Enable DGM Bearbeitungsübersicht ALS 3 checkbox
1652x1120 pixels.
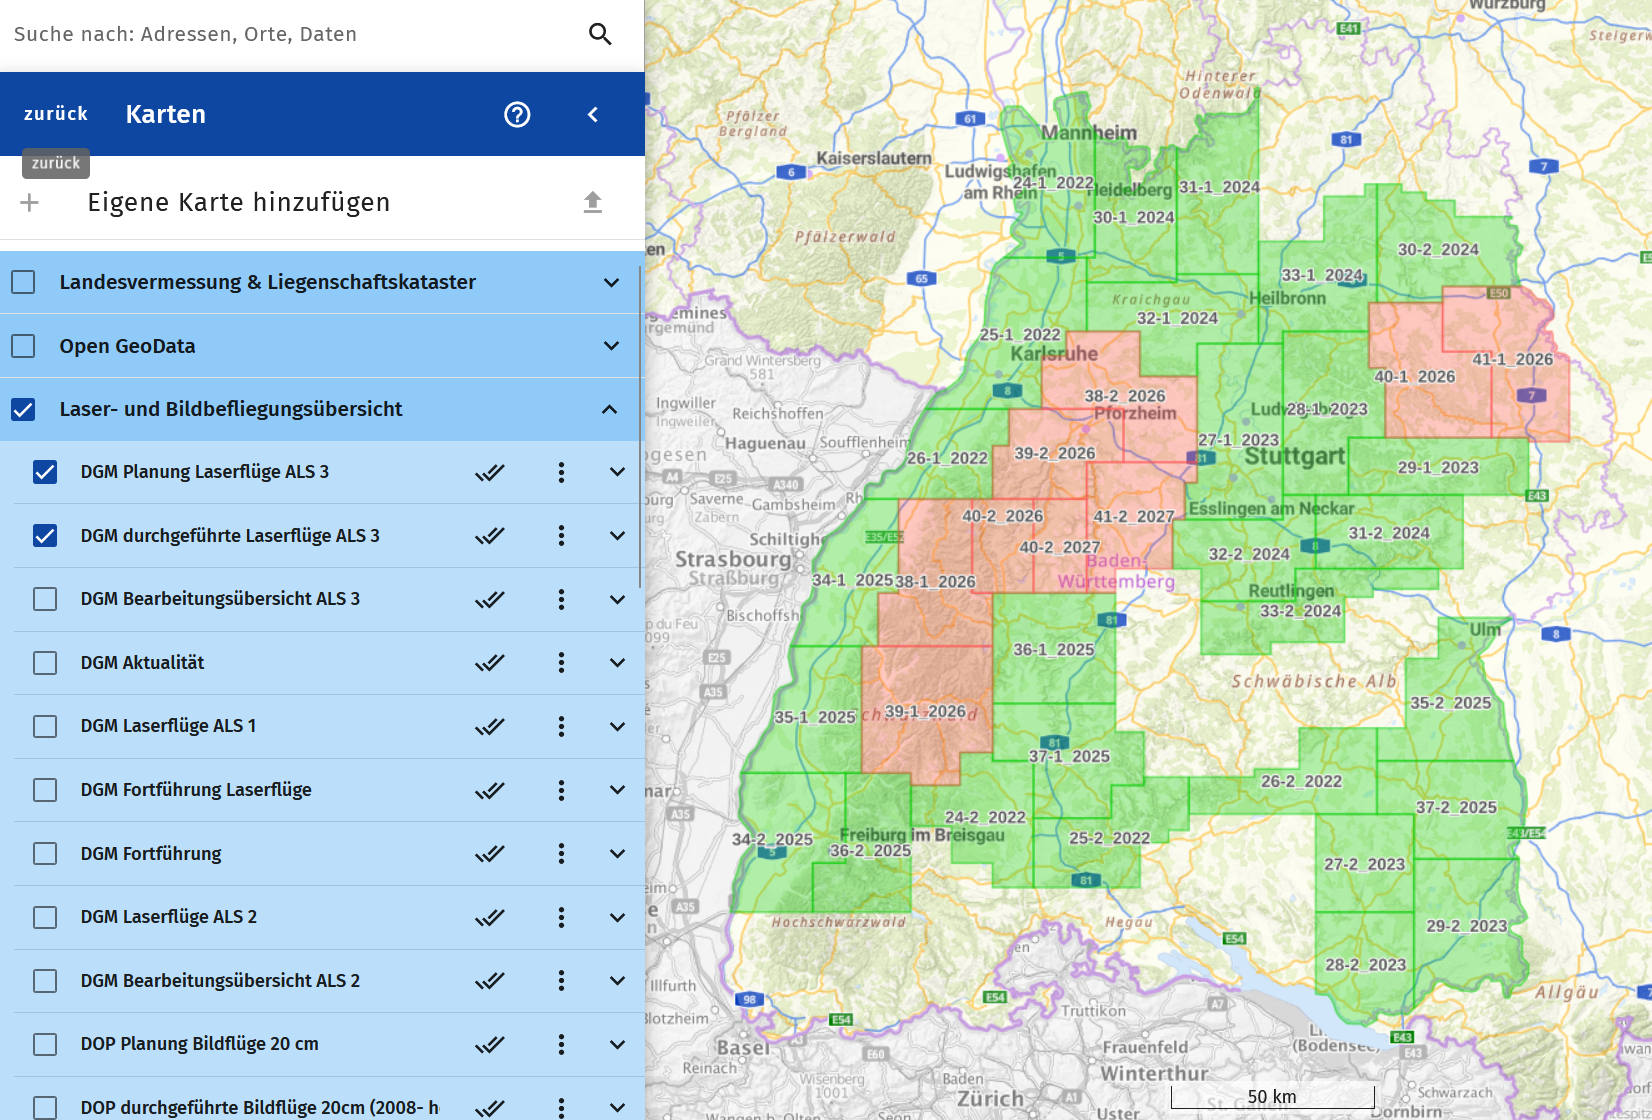(45, 599)
